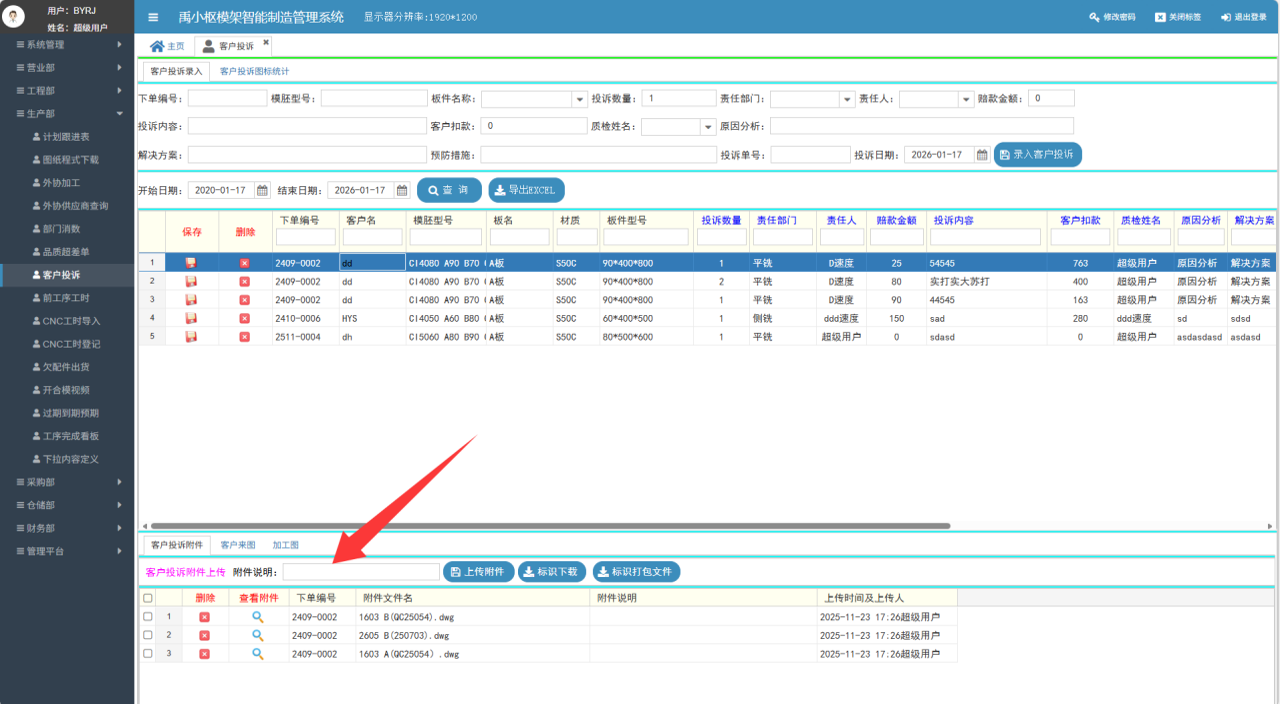Click the 上传附件 button
This screenshot has height=704, width=1280.
pos(478,571)
